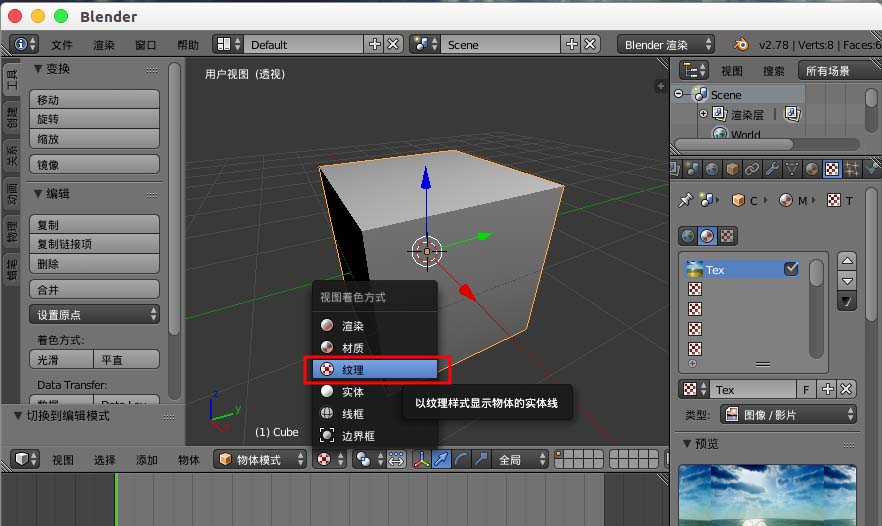Image resolution: width=882 pixels, height=526 pixels.
Task: Toggle 3D manipulator axes widget
Action: pyautogui.click(x=421, y=460)
